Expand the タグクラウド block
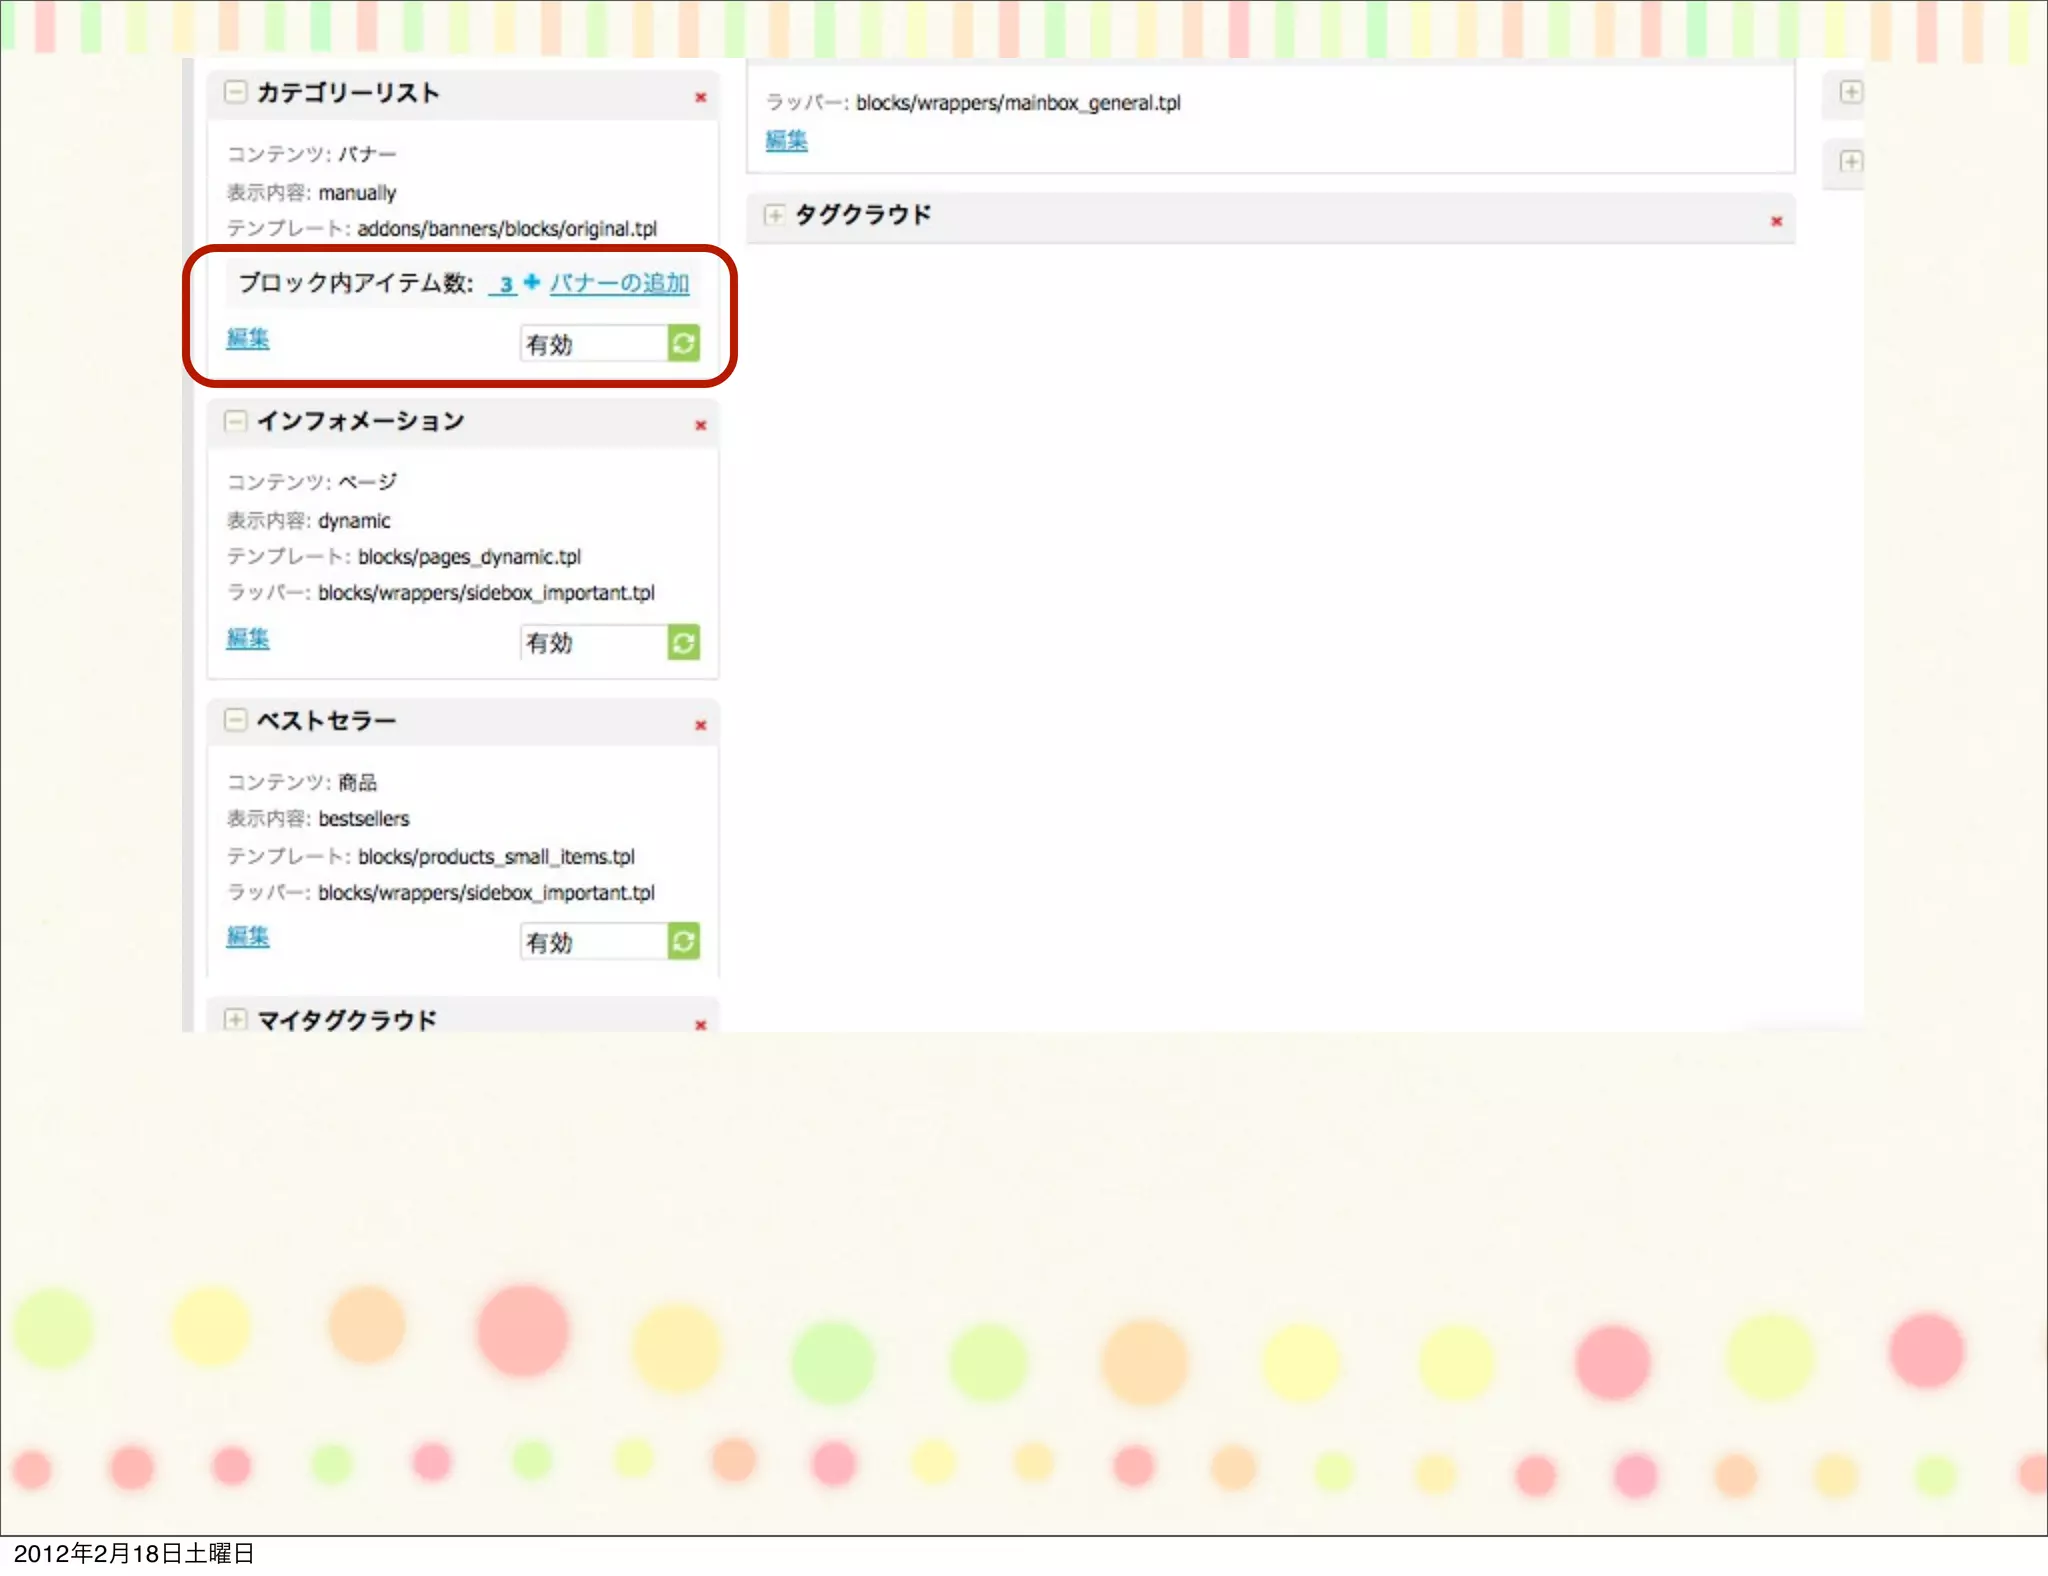The height and width of the screenshot is (1576, 2048). pos(774,214)
